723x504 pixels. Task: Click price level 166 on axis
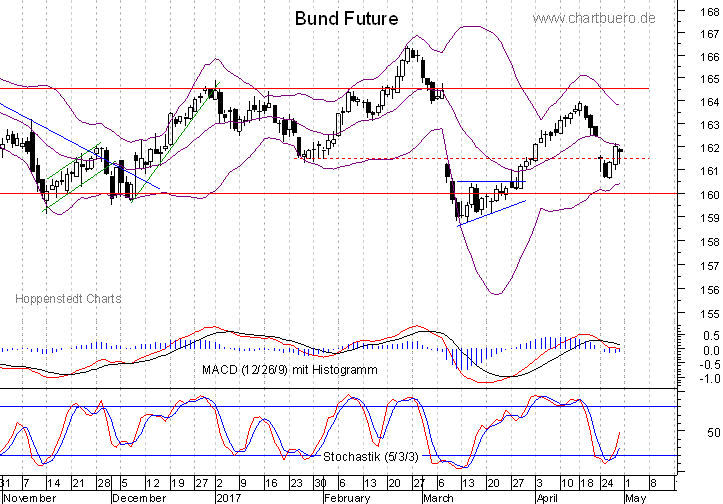pyautogui.click(x=710, y=57)
